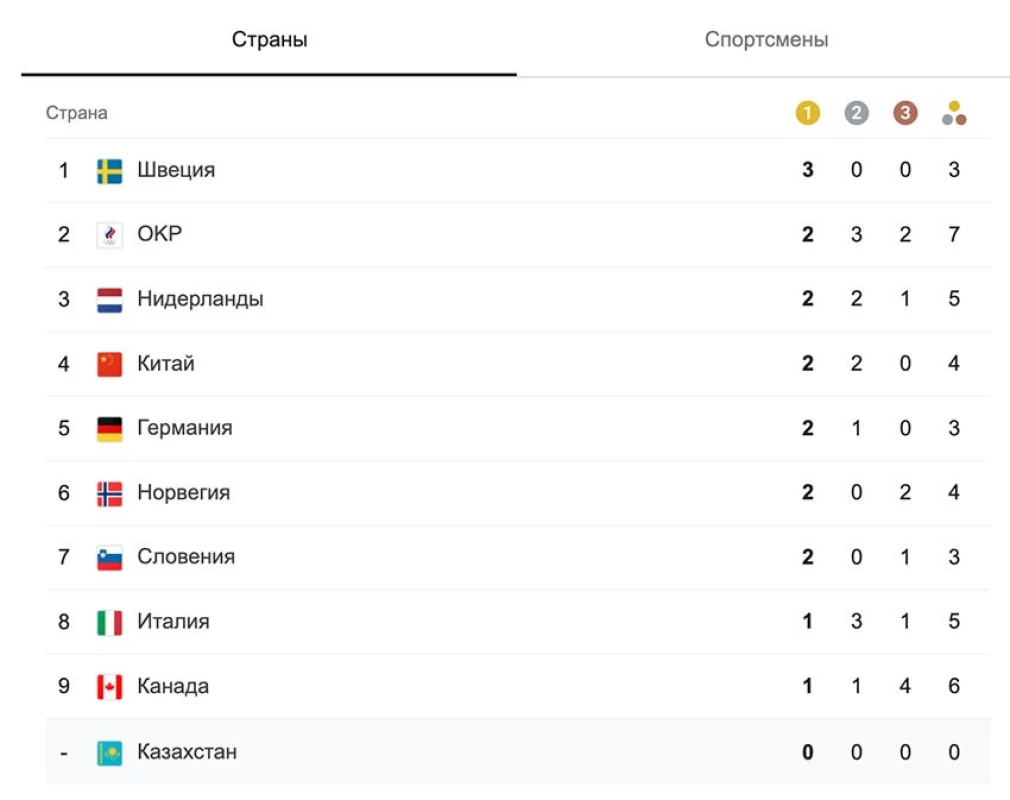Click the Germany flag icon

(110, 429)
